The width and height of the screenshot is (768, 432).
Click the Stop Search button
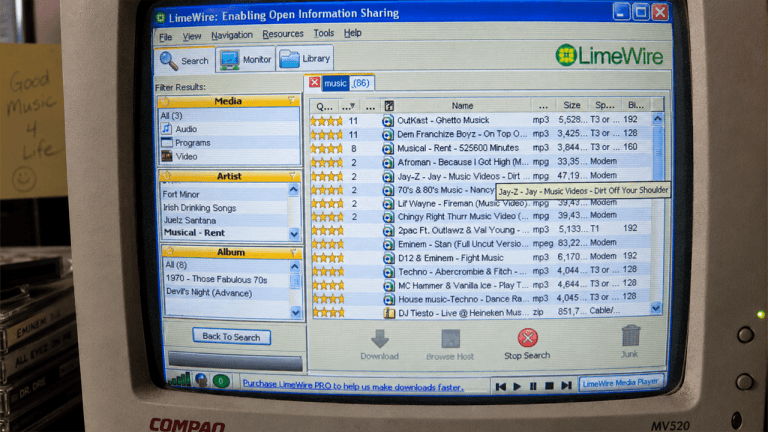527,344
